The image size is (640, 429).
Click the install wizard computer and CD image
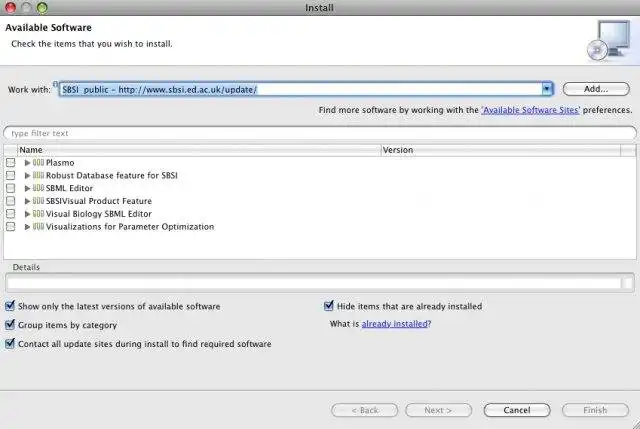click(609, 41)
